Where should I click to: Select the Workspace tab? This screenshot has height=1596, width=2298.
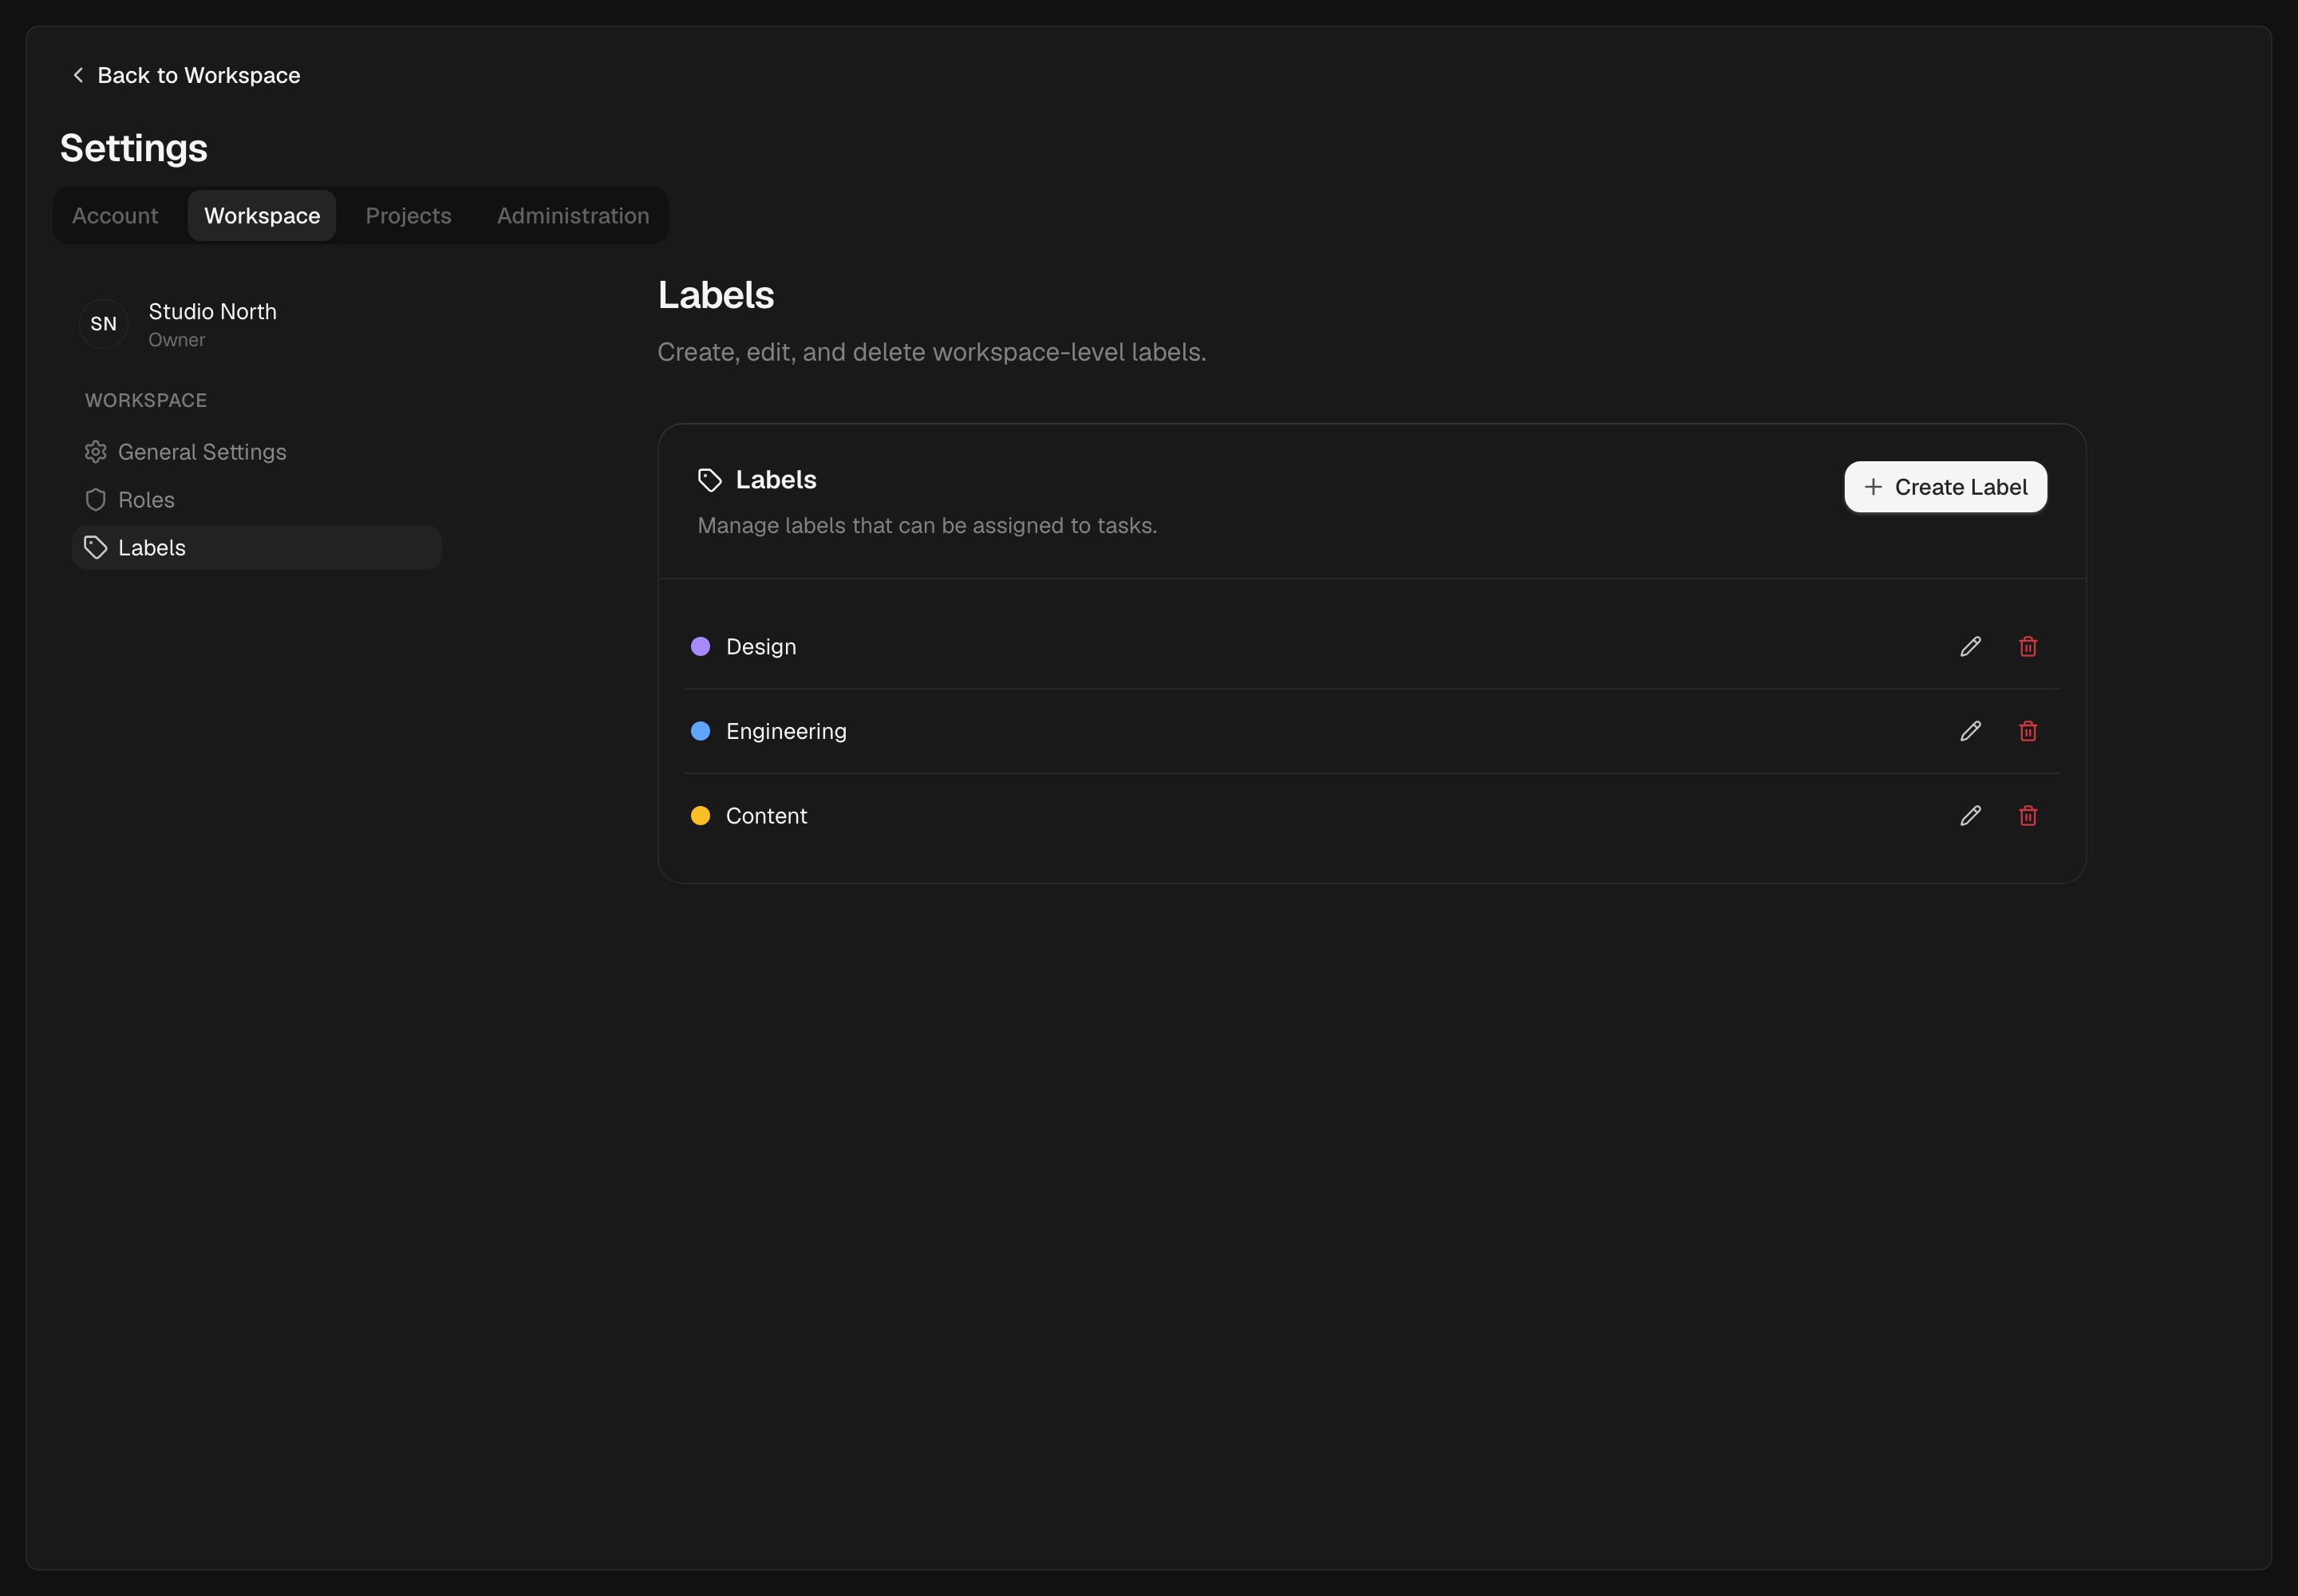262,216
